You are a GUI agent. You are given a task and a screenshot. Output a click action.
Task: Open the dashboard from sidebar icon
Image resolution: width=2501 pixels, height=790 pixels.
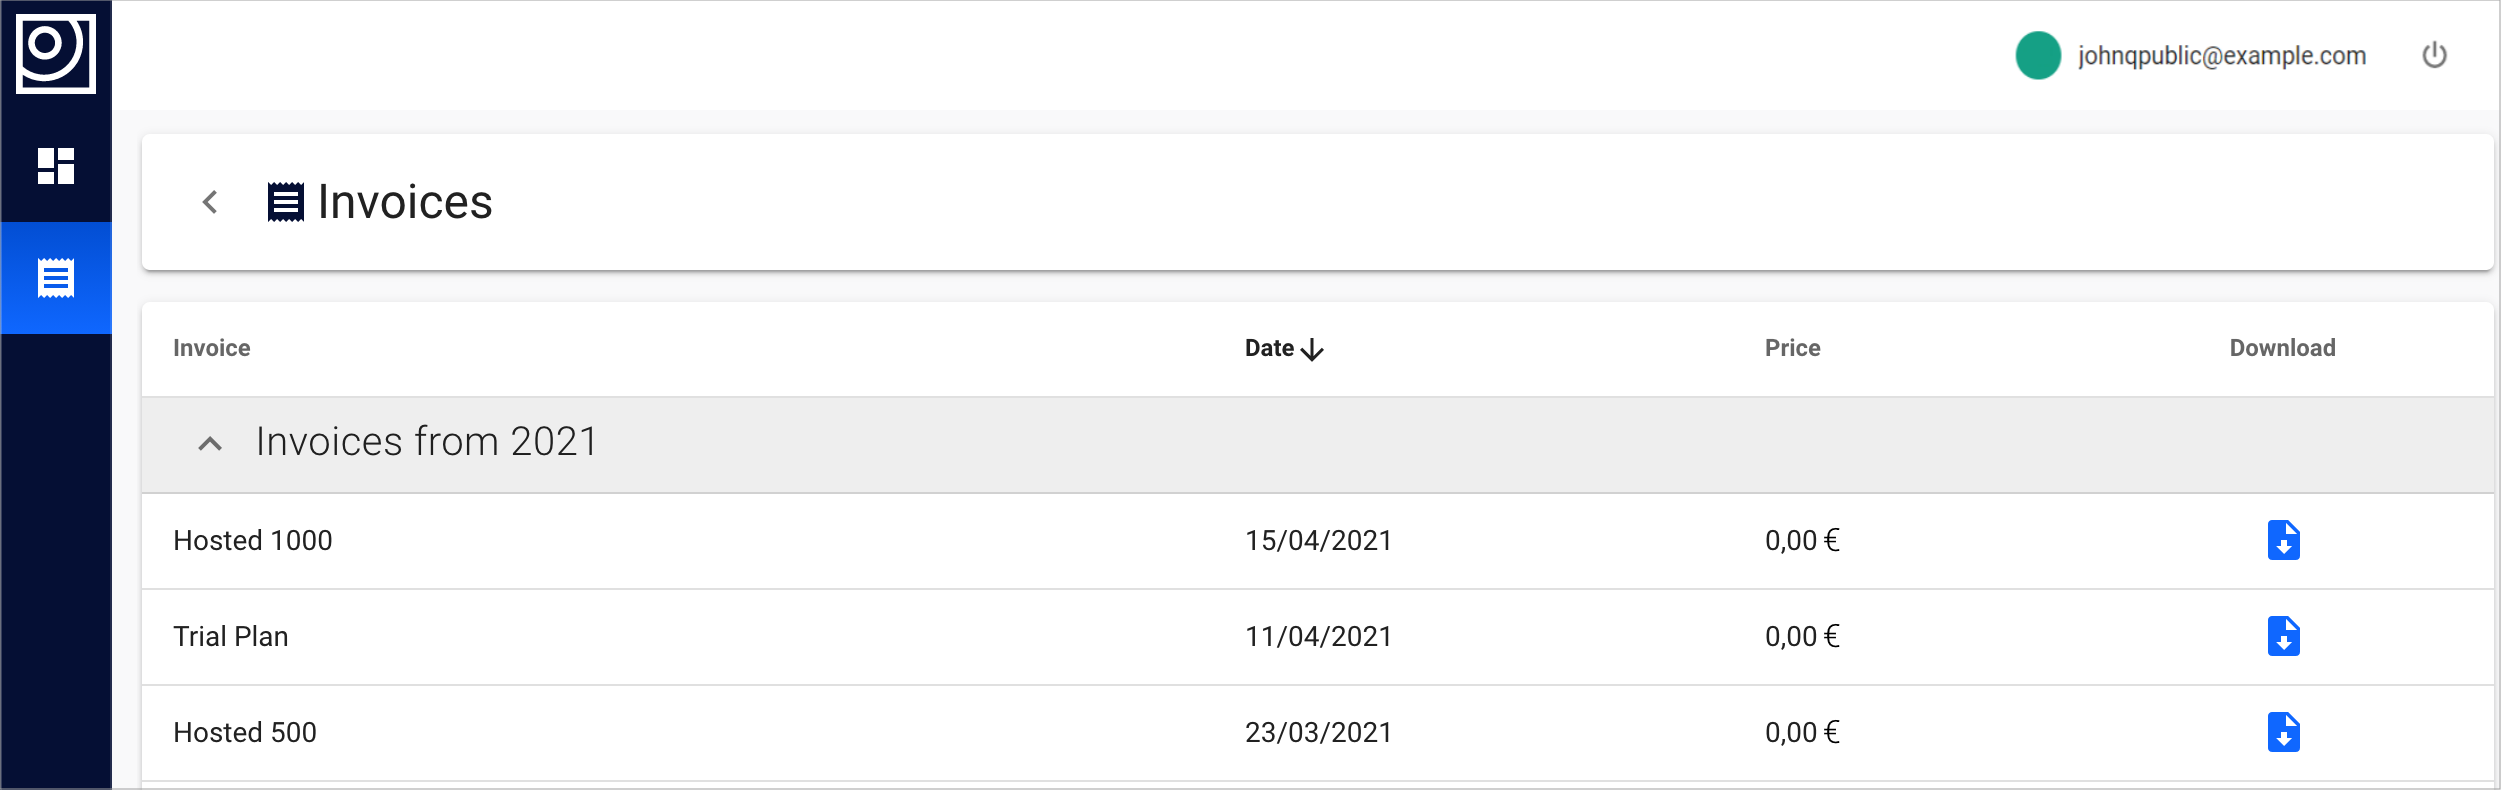point(56,166)
